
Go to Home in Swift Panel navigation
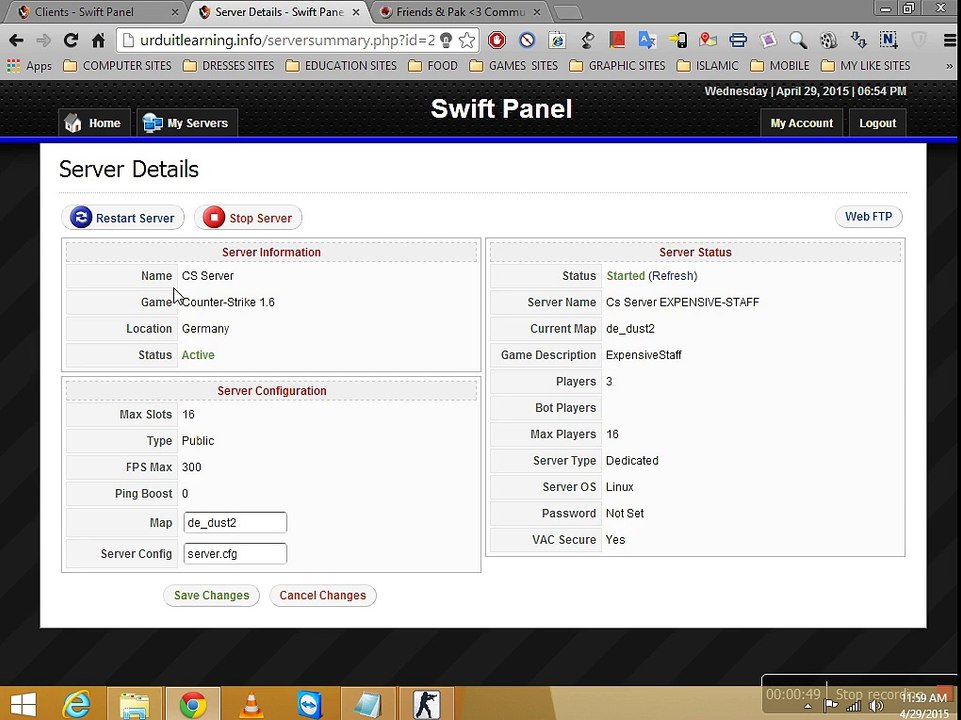tap(94, 123)
